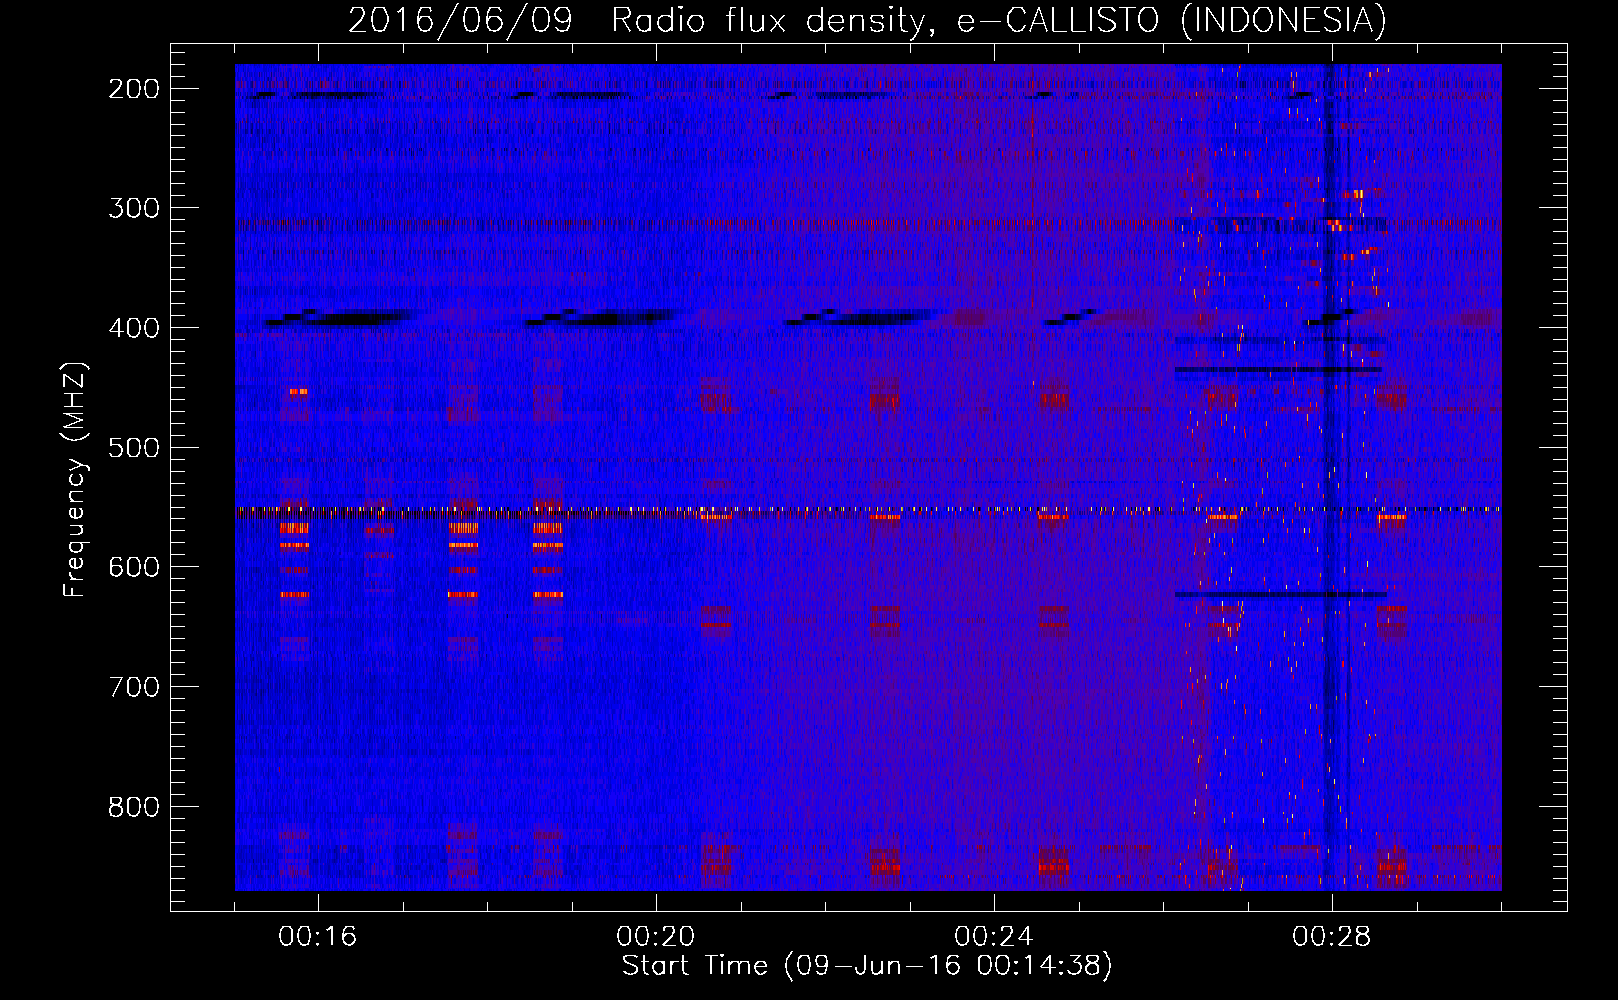
Task: Click the 300 frequency tick label
Action: [x=134, y=208]
